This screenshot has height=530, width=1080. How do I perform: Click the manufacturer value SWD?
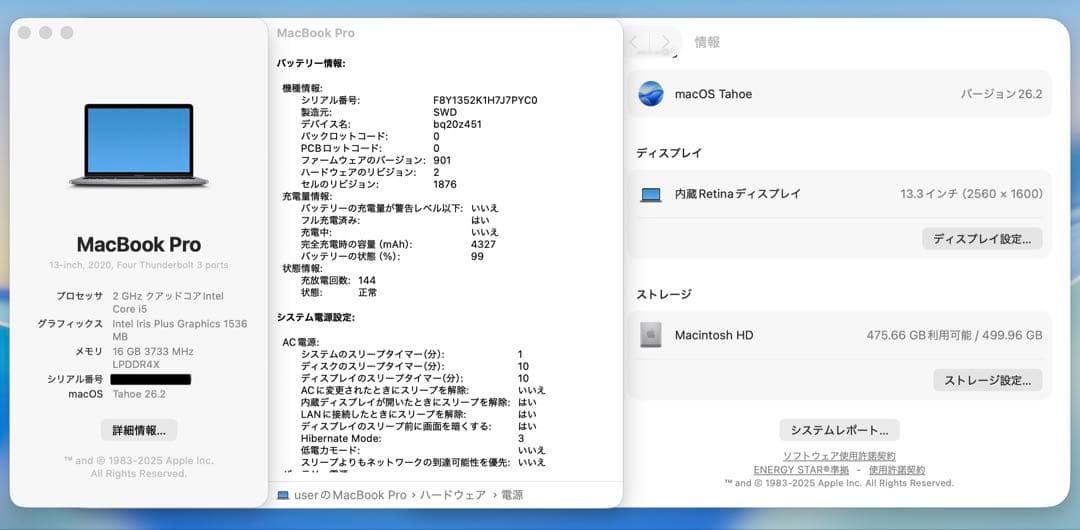tap(445, 112)
